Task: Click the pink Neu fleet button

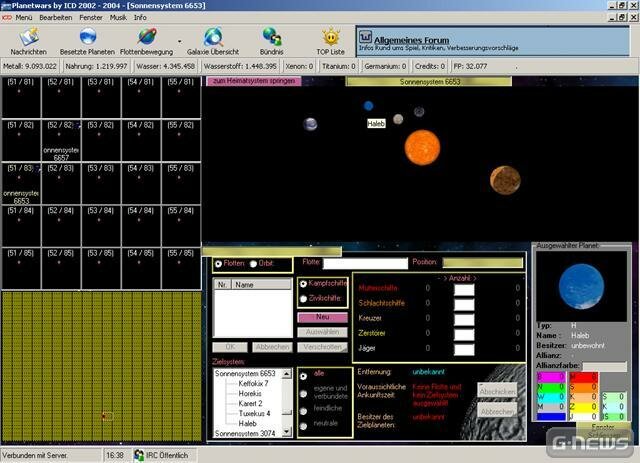Action: pyautogui.click(x=322, y=317)
